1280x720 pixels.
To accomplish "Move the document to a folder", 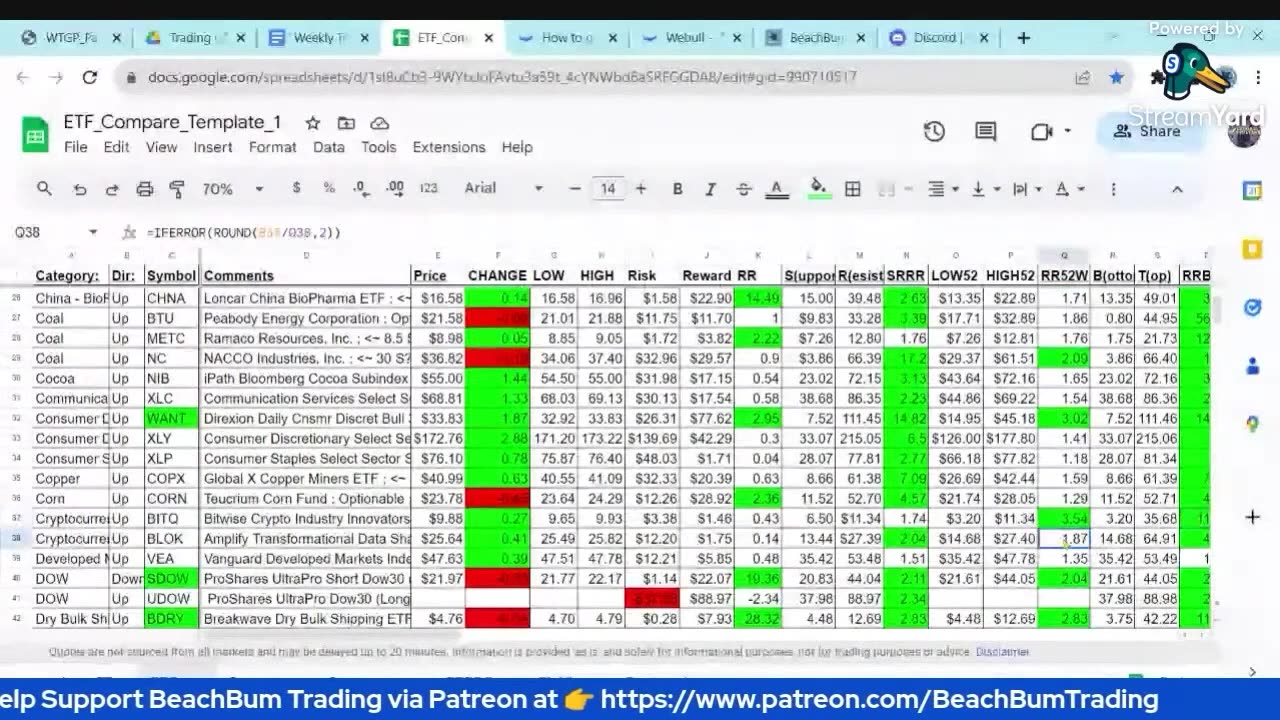I will 346,123.
